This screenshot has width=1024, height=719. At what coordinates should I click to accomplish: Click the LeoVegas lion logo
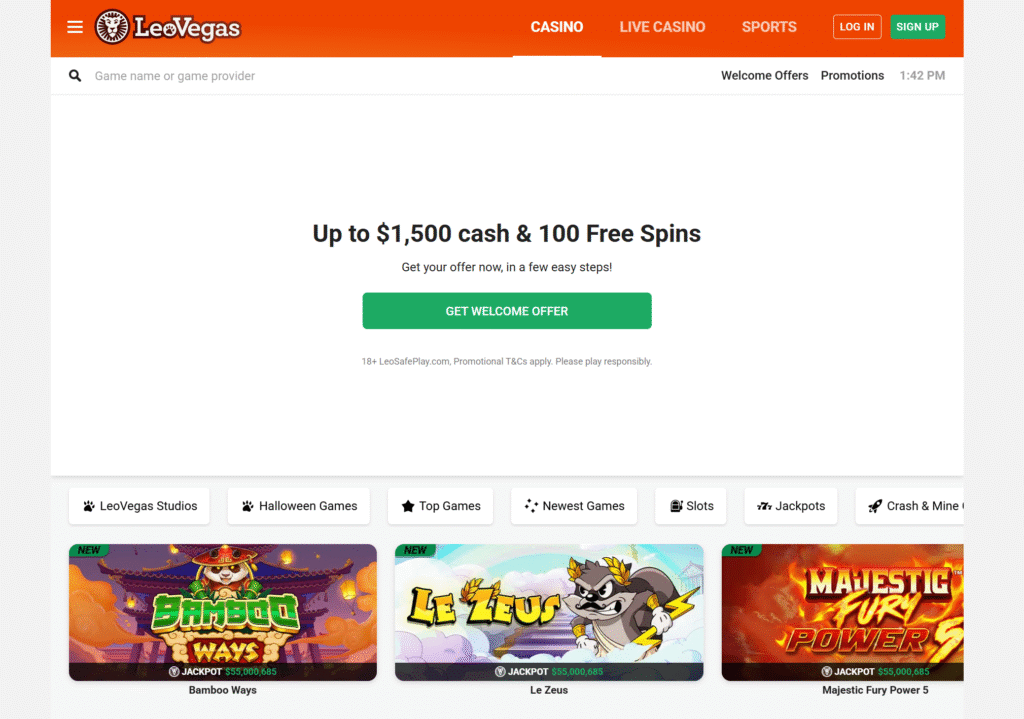click(x=112, y=27)
